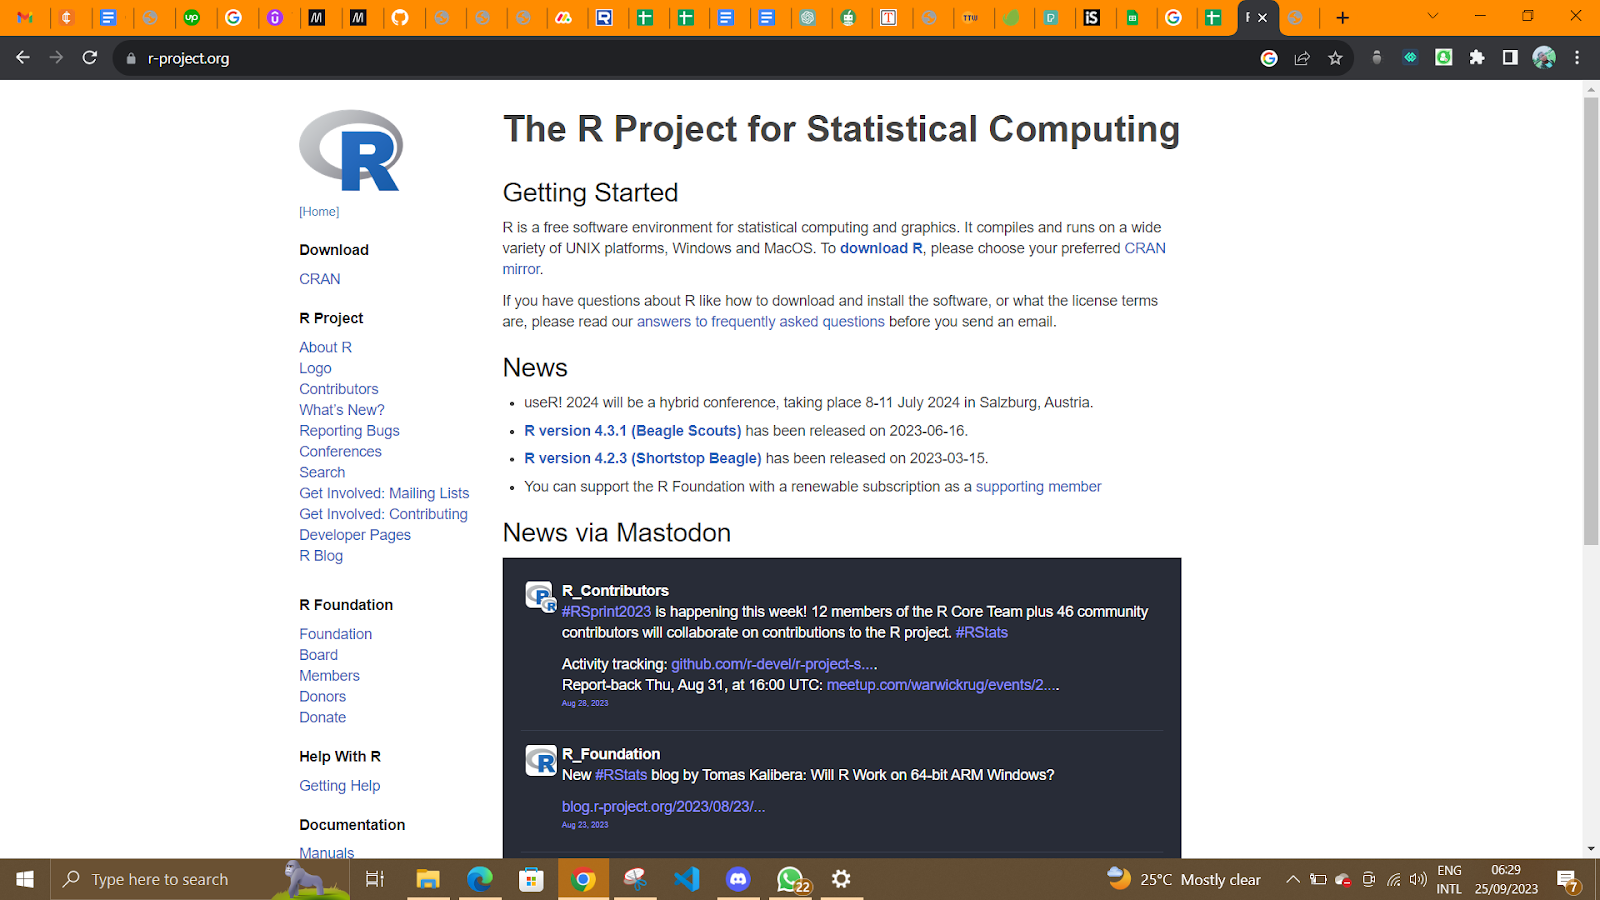Screen dimensions: 1600x900
Task: Open the About R link
Action: point(325,347)
